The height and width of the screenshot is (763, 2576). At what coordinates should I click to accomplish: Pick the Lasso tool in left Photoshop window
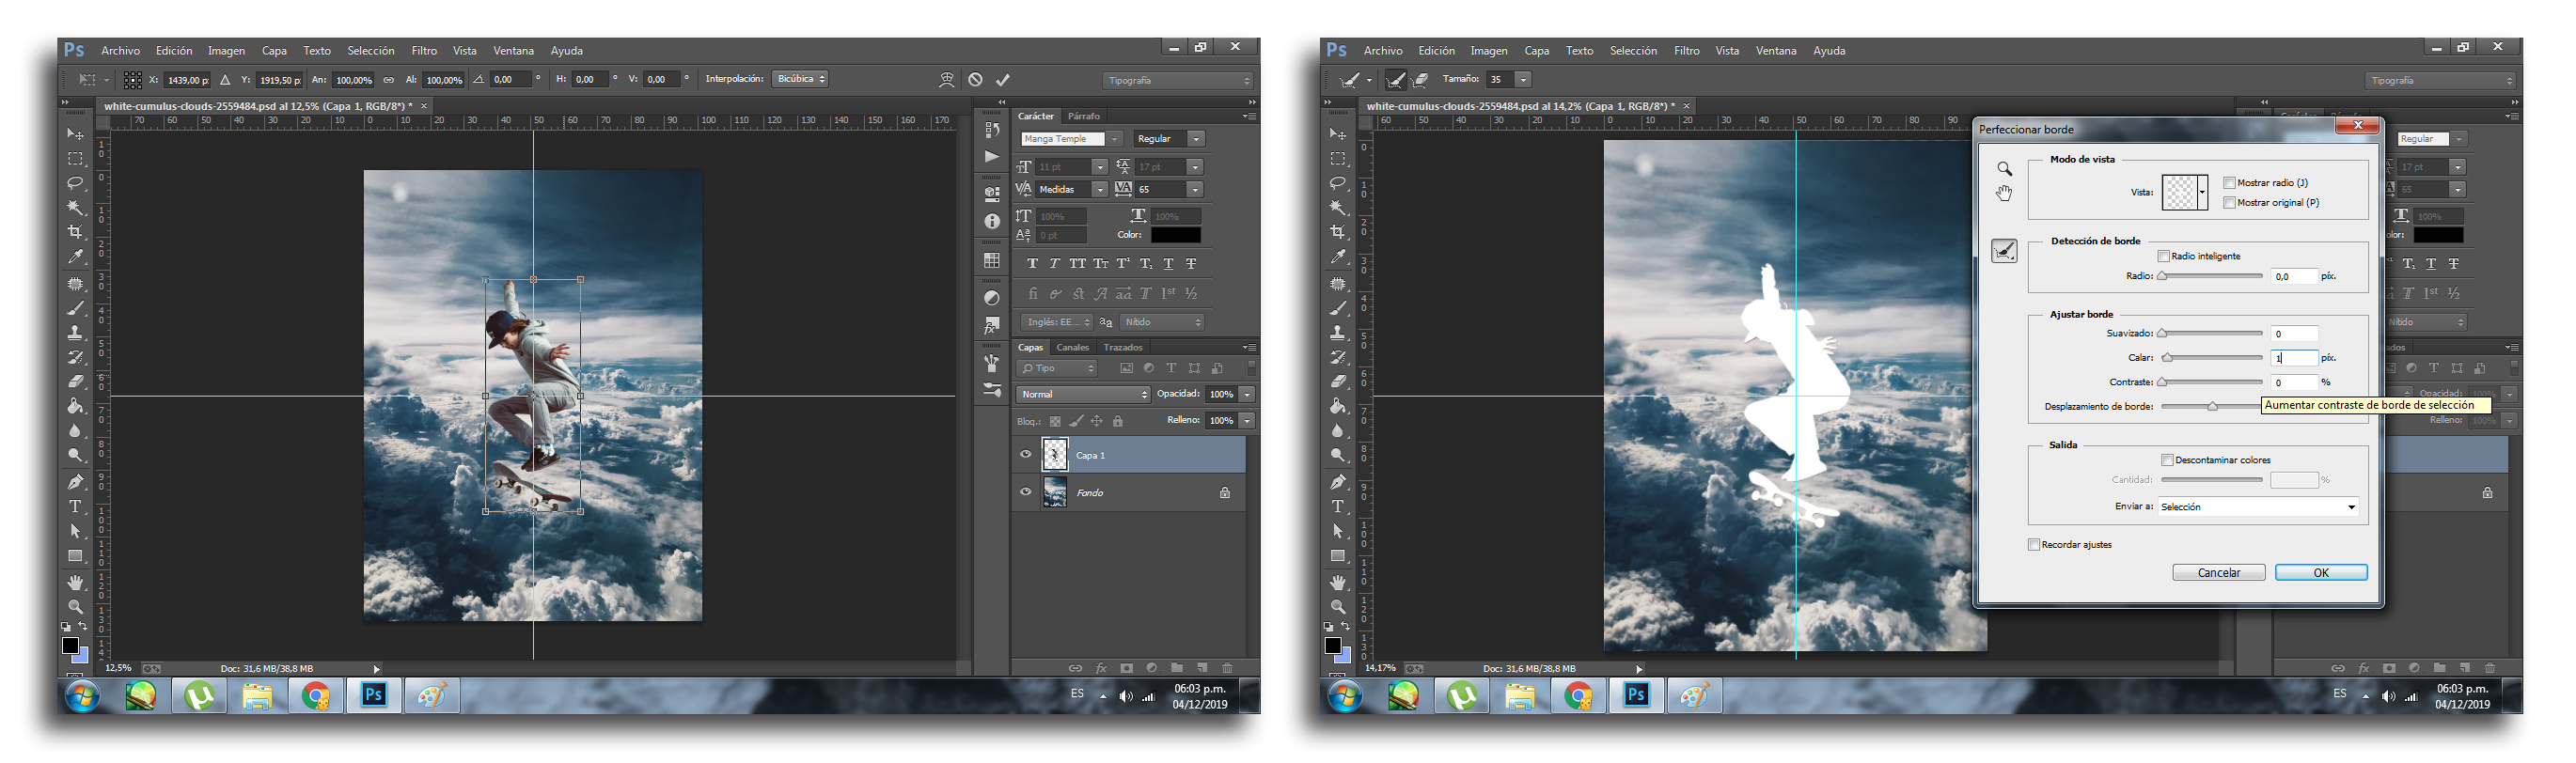click(75, 183)
